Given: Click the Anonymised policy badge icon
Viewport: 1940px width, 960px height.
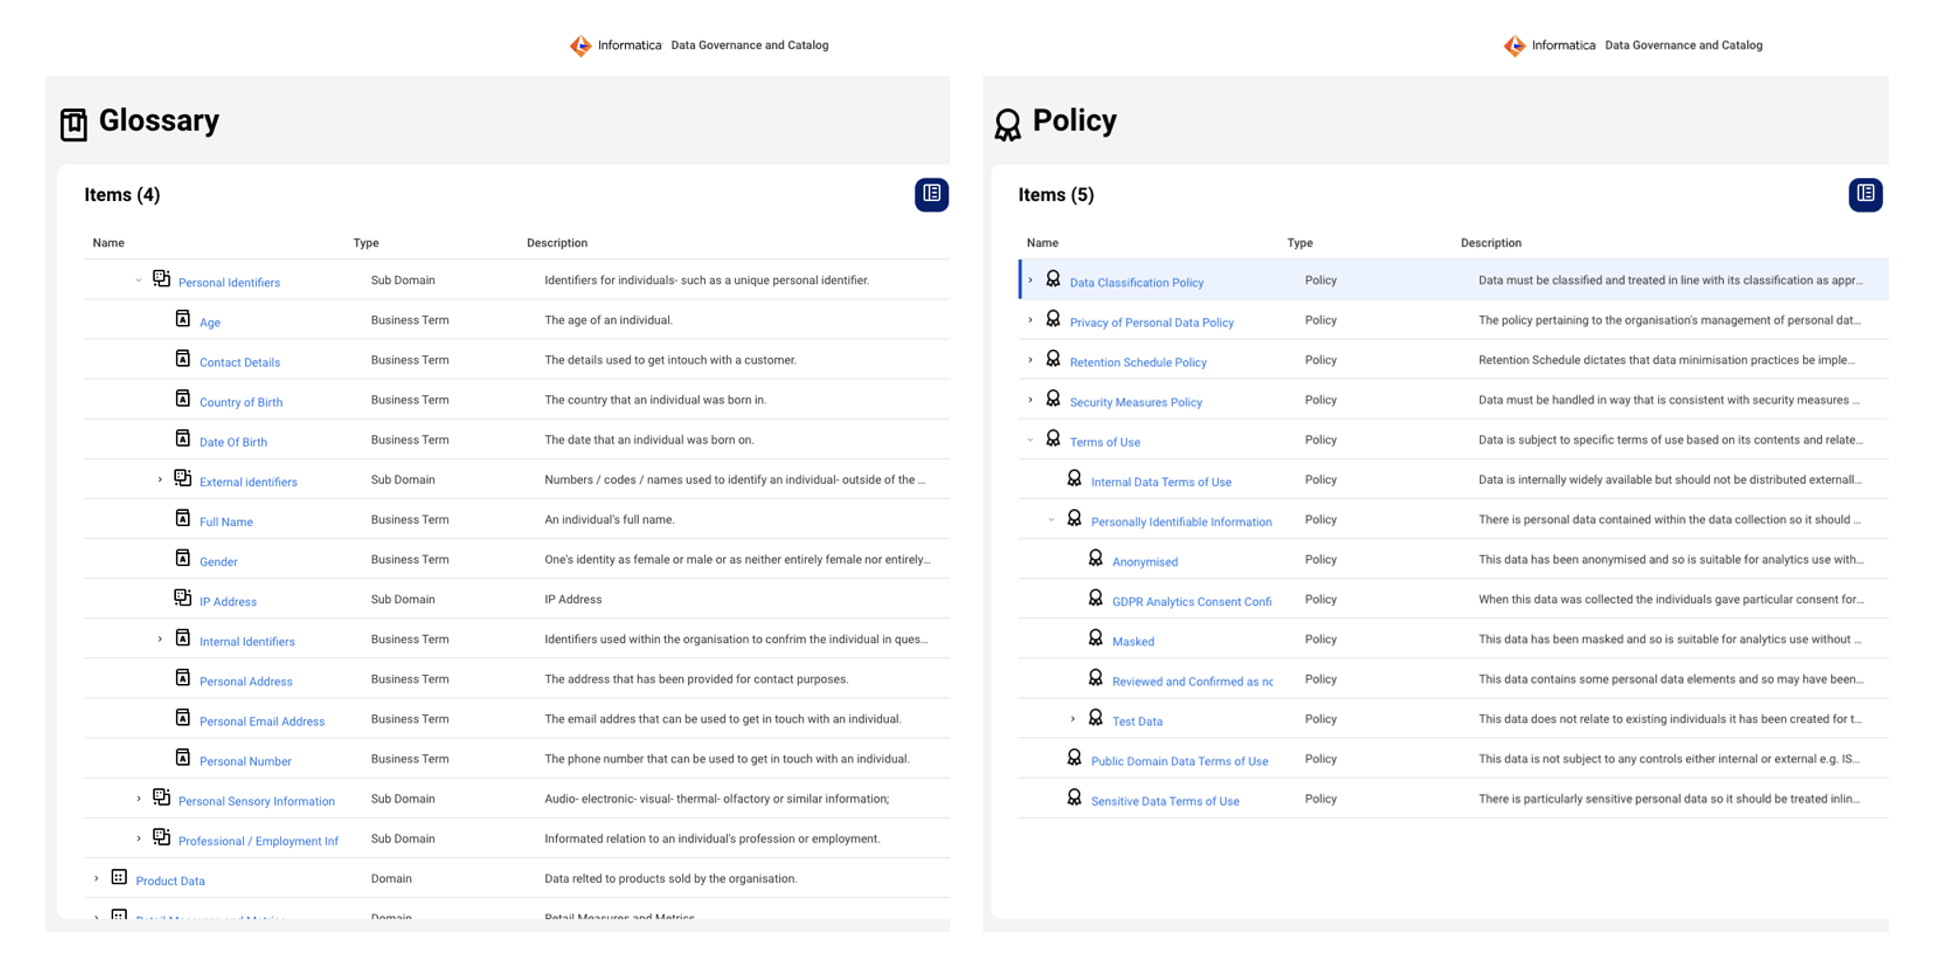Looking at the screenshot, I should [x=1095, y=559].
